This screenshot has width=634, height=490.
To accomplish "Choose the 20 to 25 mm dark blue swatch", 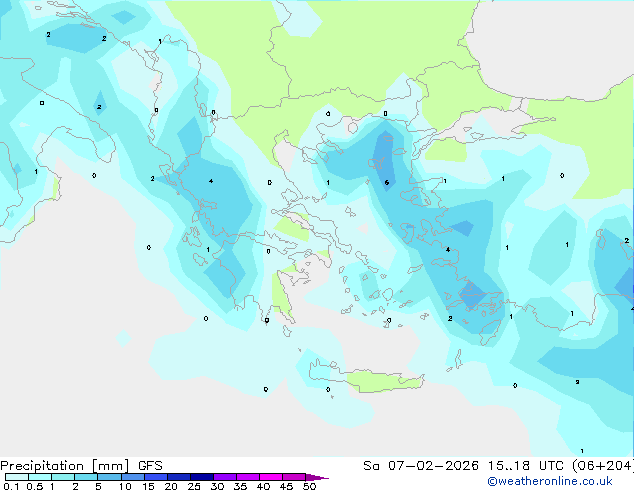I will click(x=179, y=477).
